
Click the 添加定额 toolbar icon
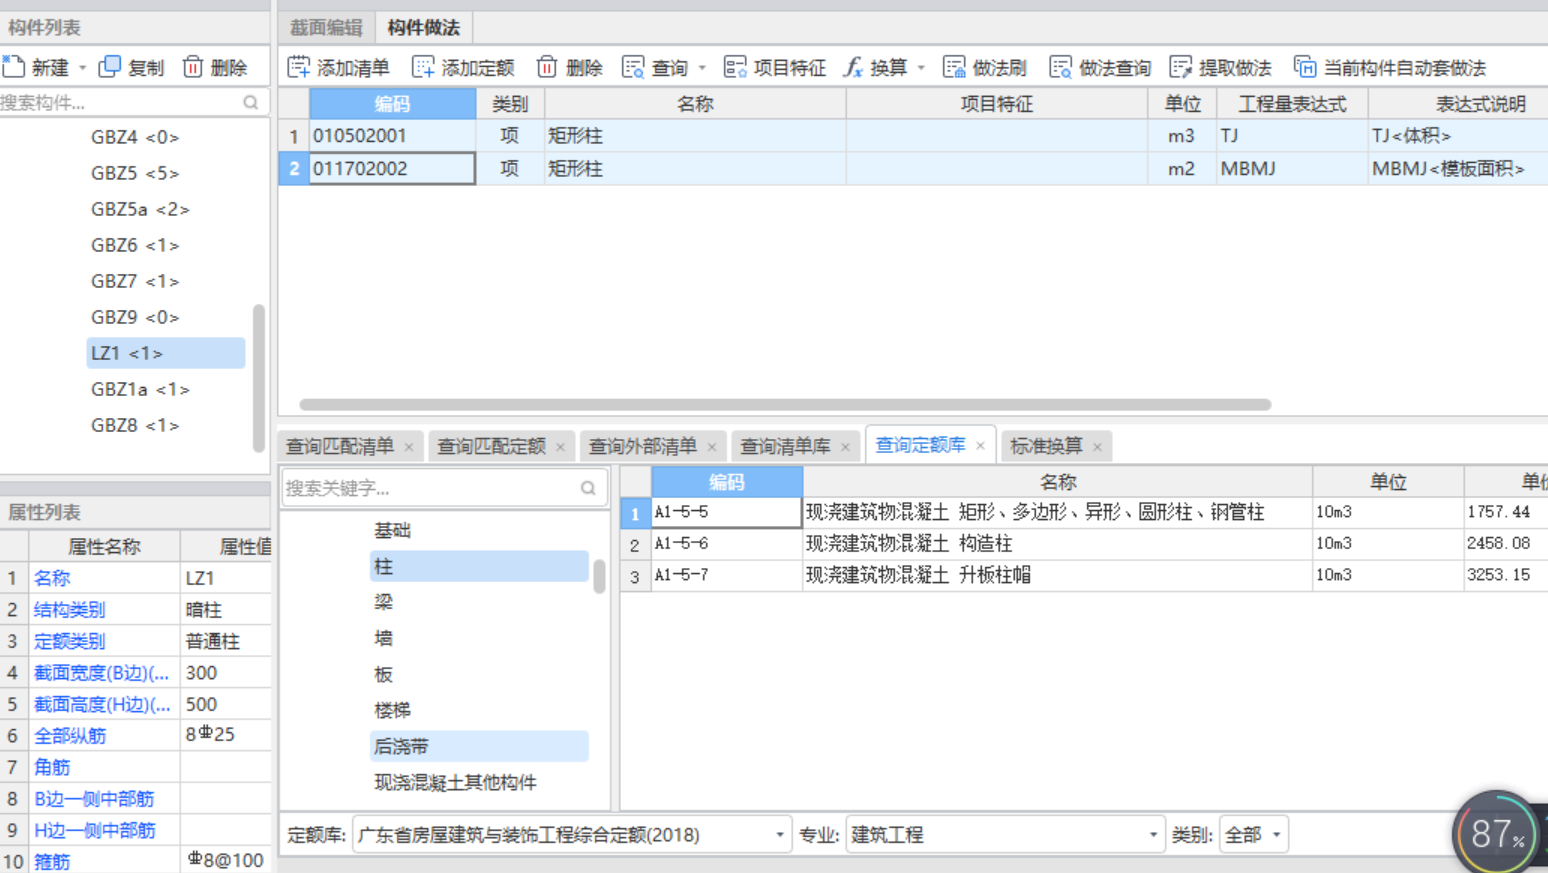point(423,67)
